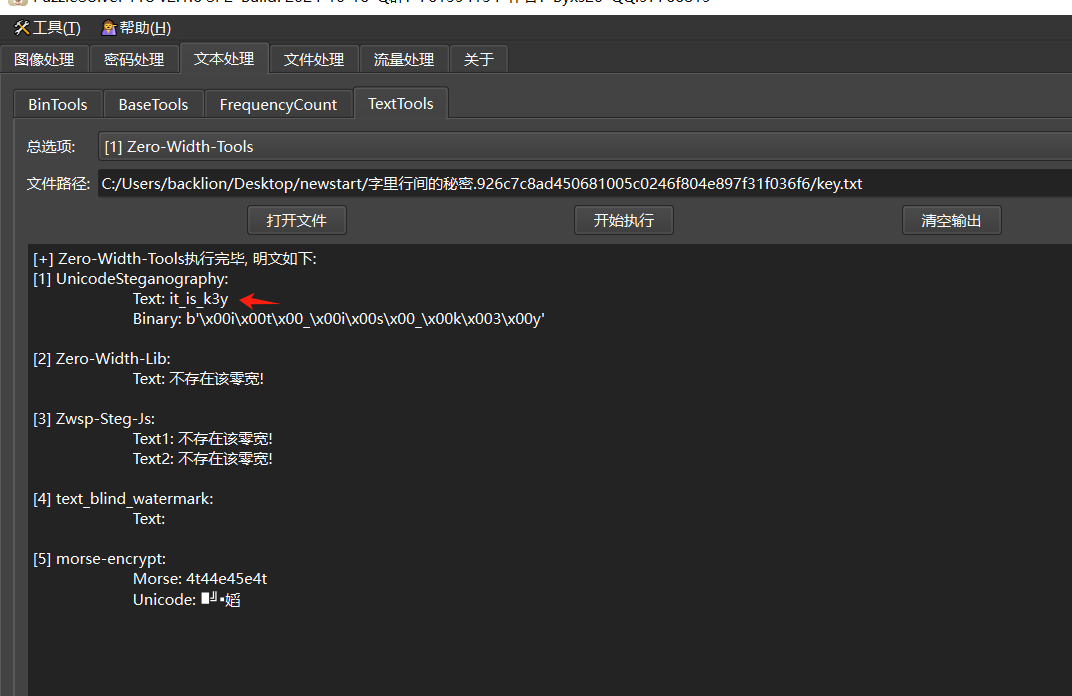Switch to the 图像处理 tab
The height and width of the screenshot is (696, 1072).
(45, 59)
